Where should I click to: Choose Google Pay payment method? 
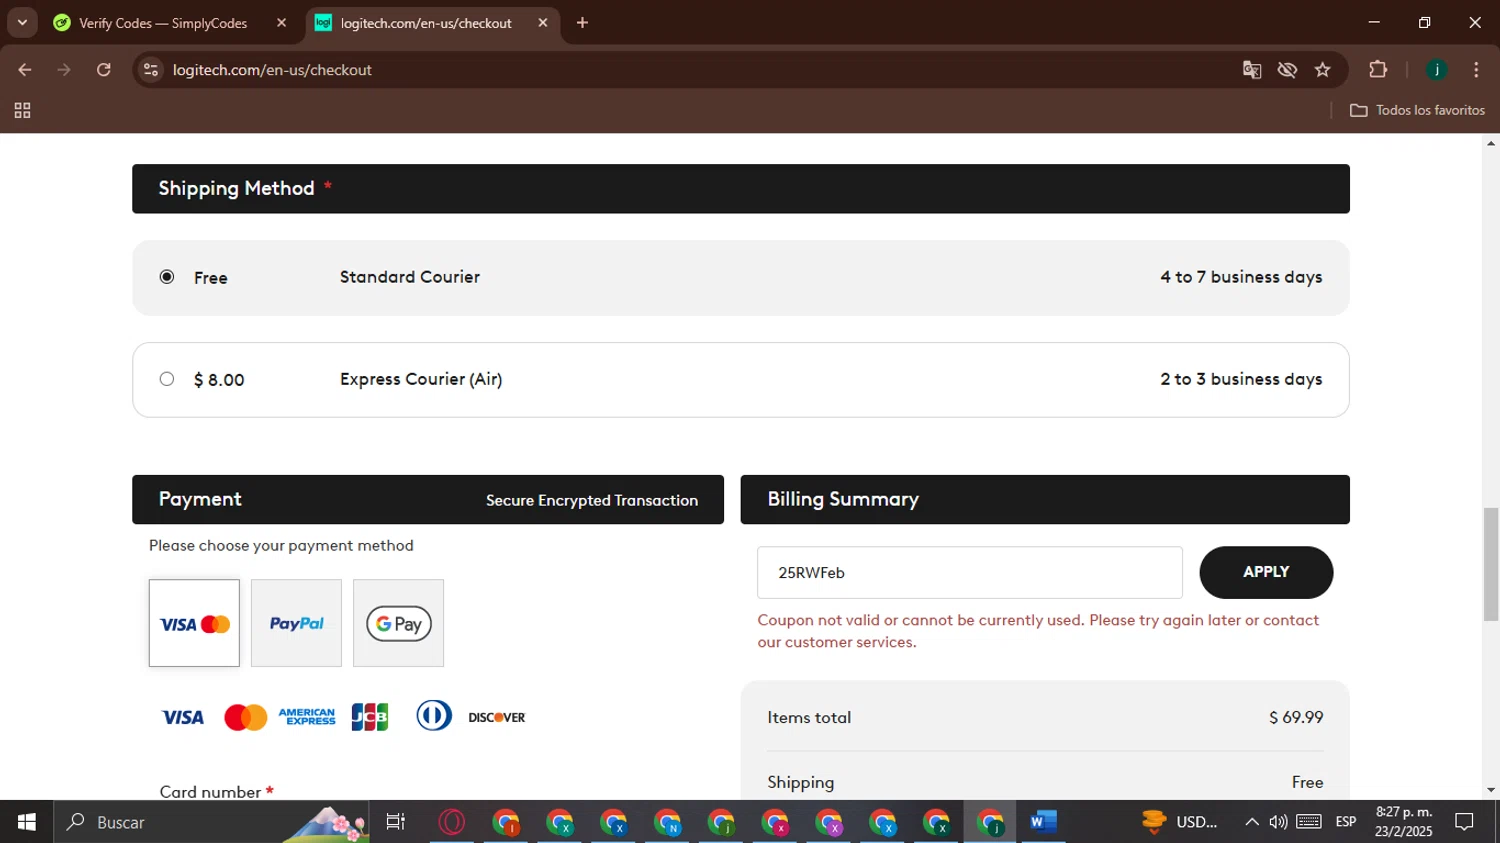398,623
